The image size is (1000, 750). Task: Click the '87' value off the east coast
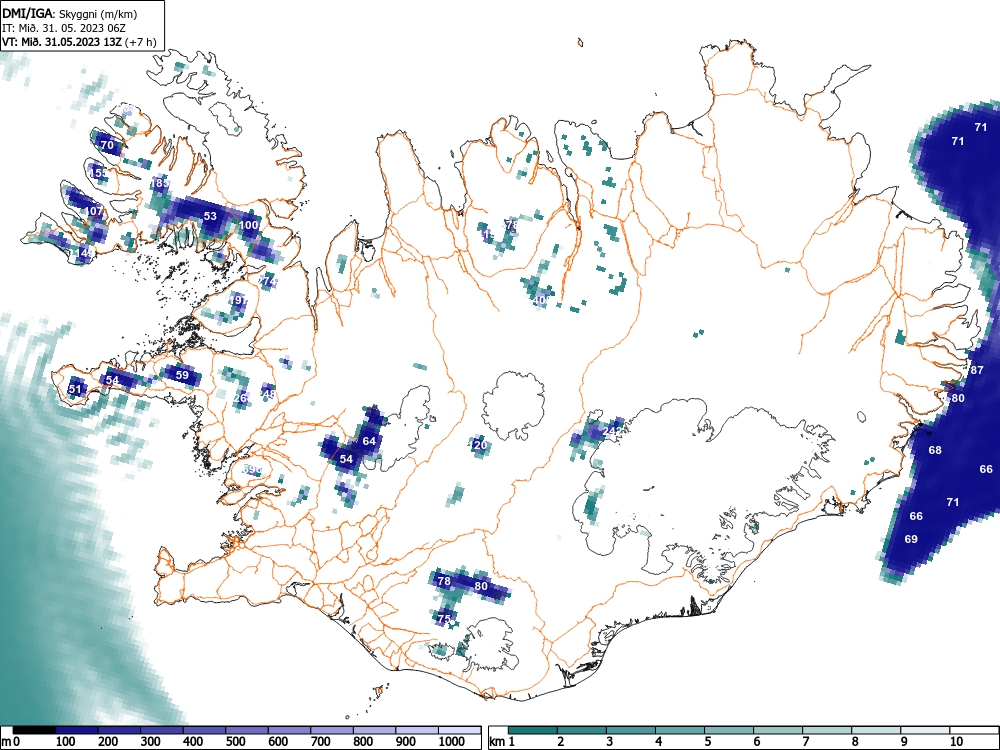click(977, 370)
